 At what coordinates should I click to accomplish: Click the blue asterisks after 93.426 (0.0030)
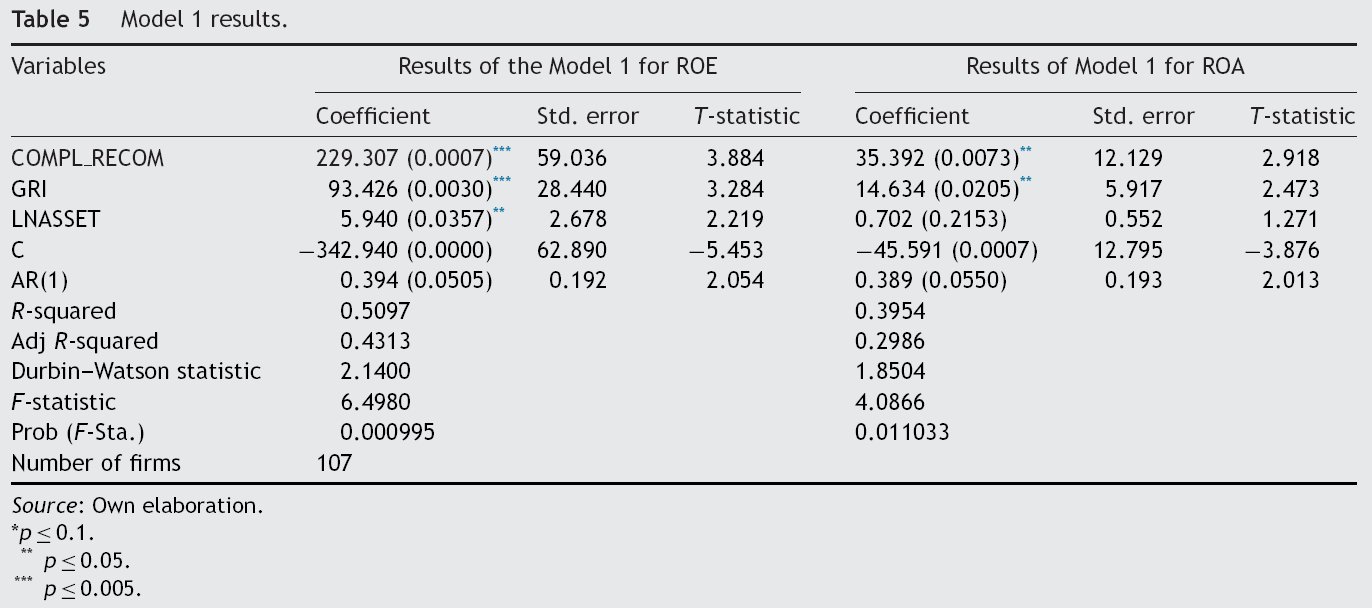point(502,182)
